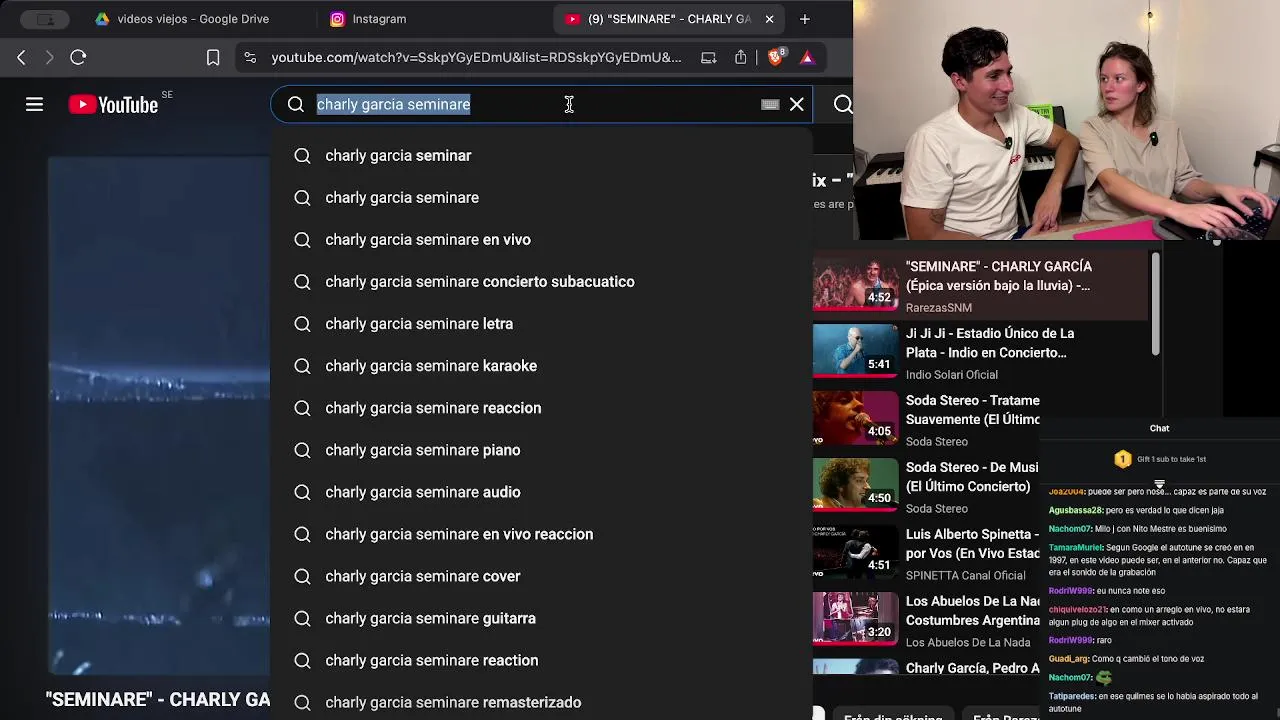The height and width of the screenshot is (720, 1280).
Task: Click the video player area
Action: (x=159, y=415)
